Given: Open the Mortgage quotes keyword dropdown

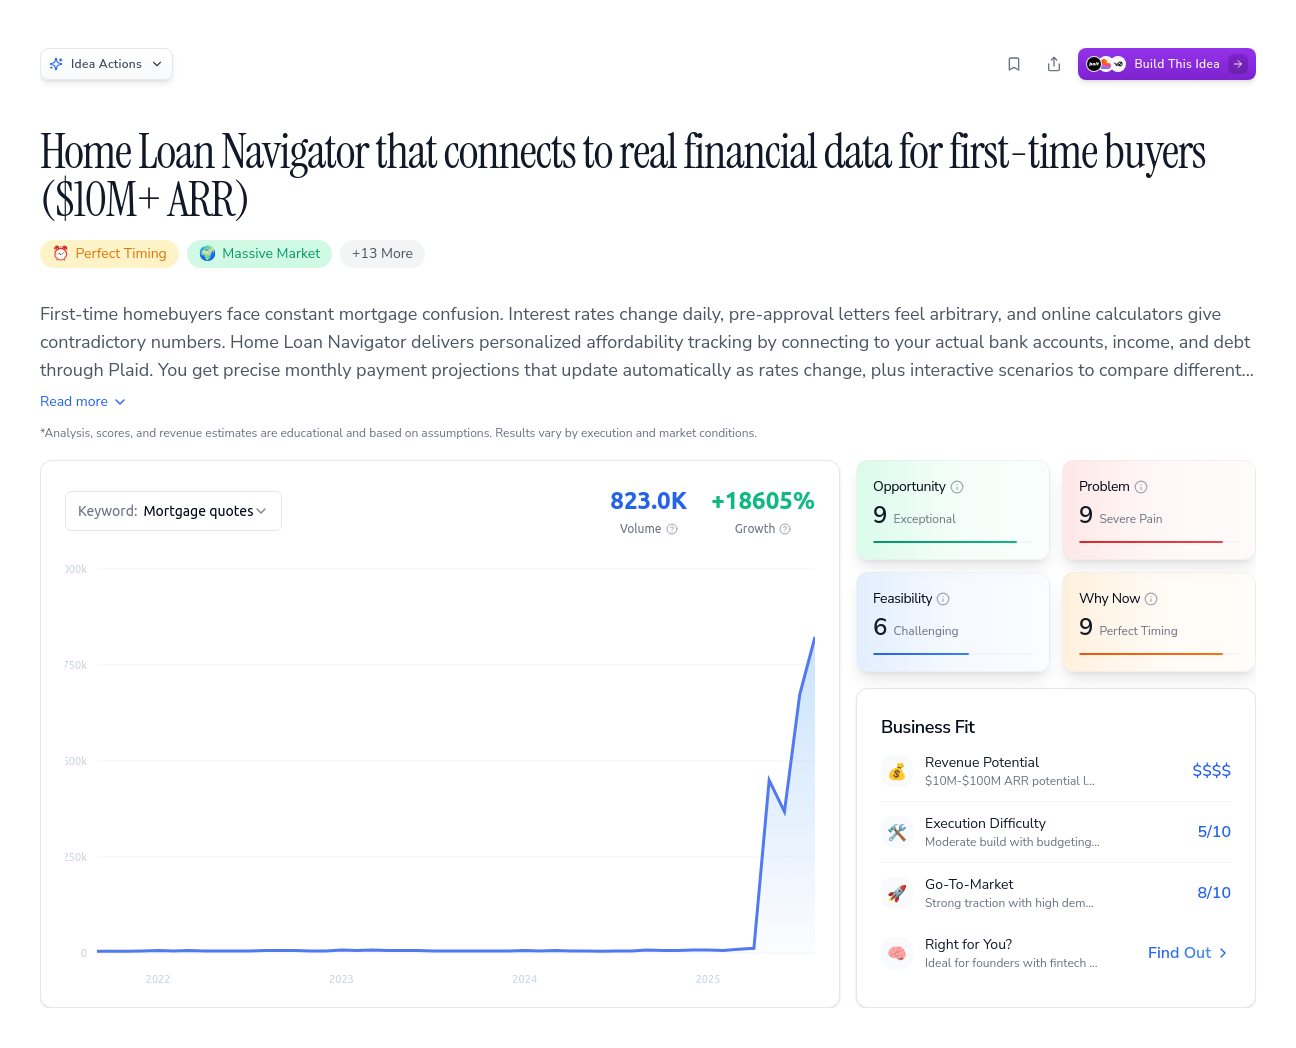Looking at the screenshot, I should (173, 511).
